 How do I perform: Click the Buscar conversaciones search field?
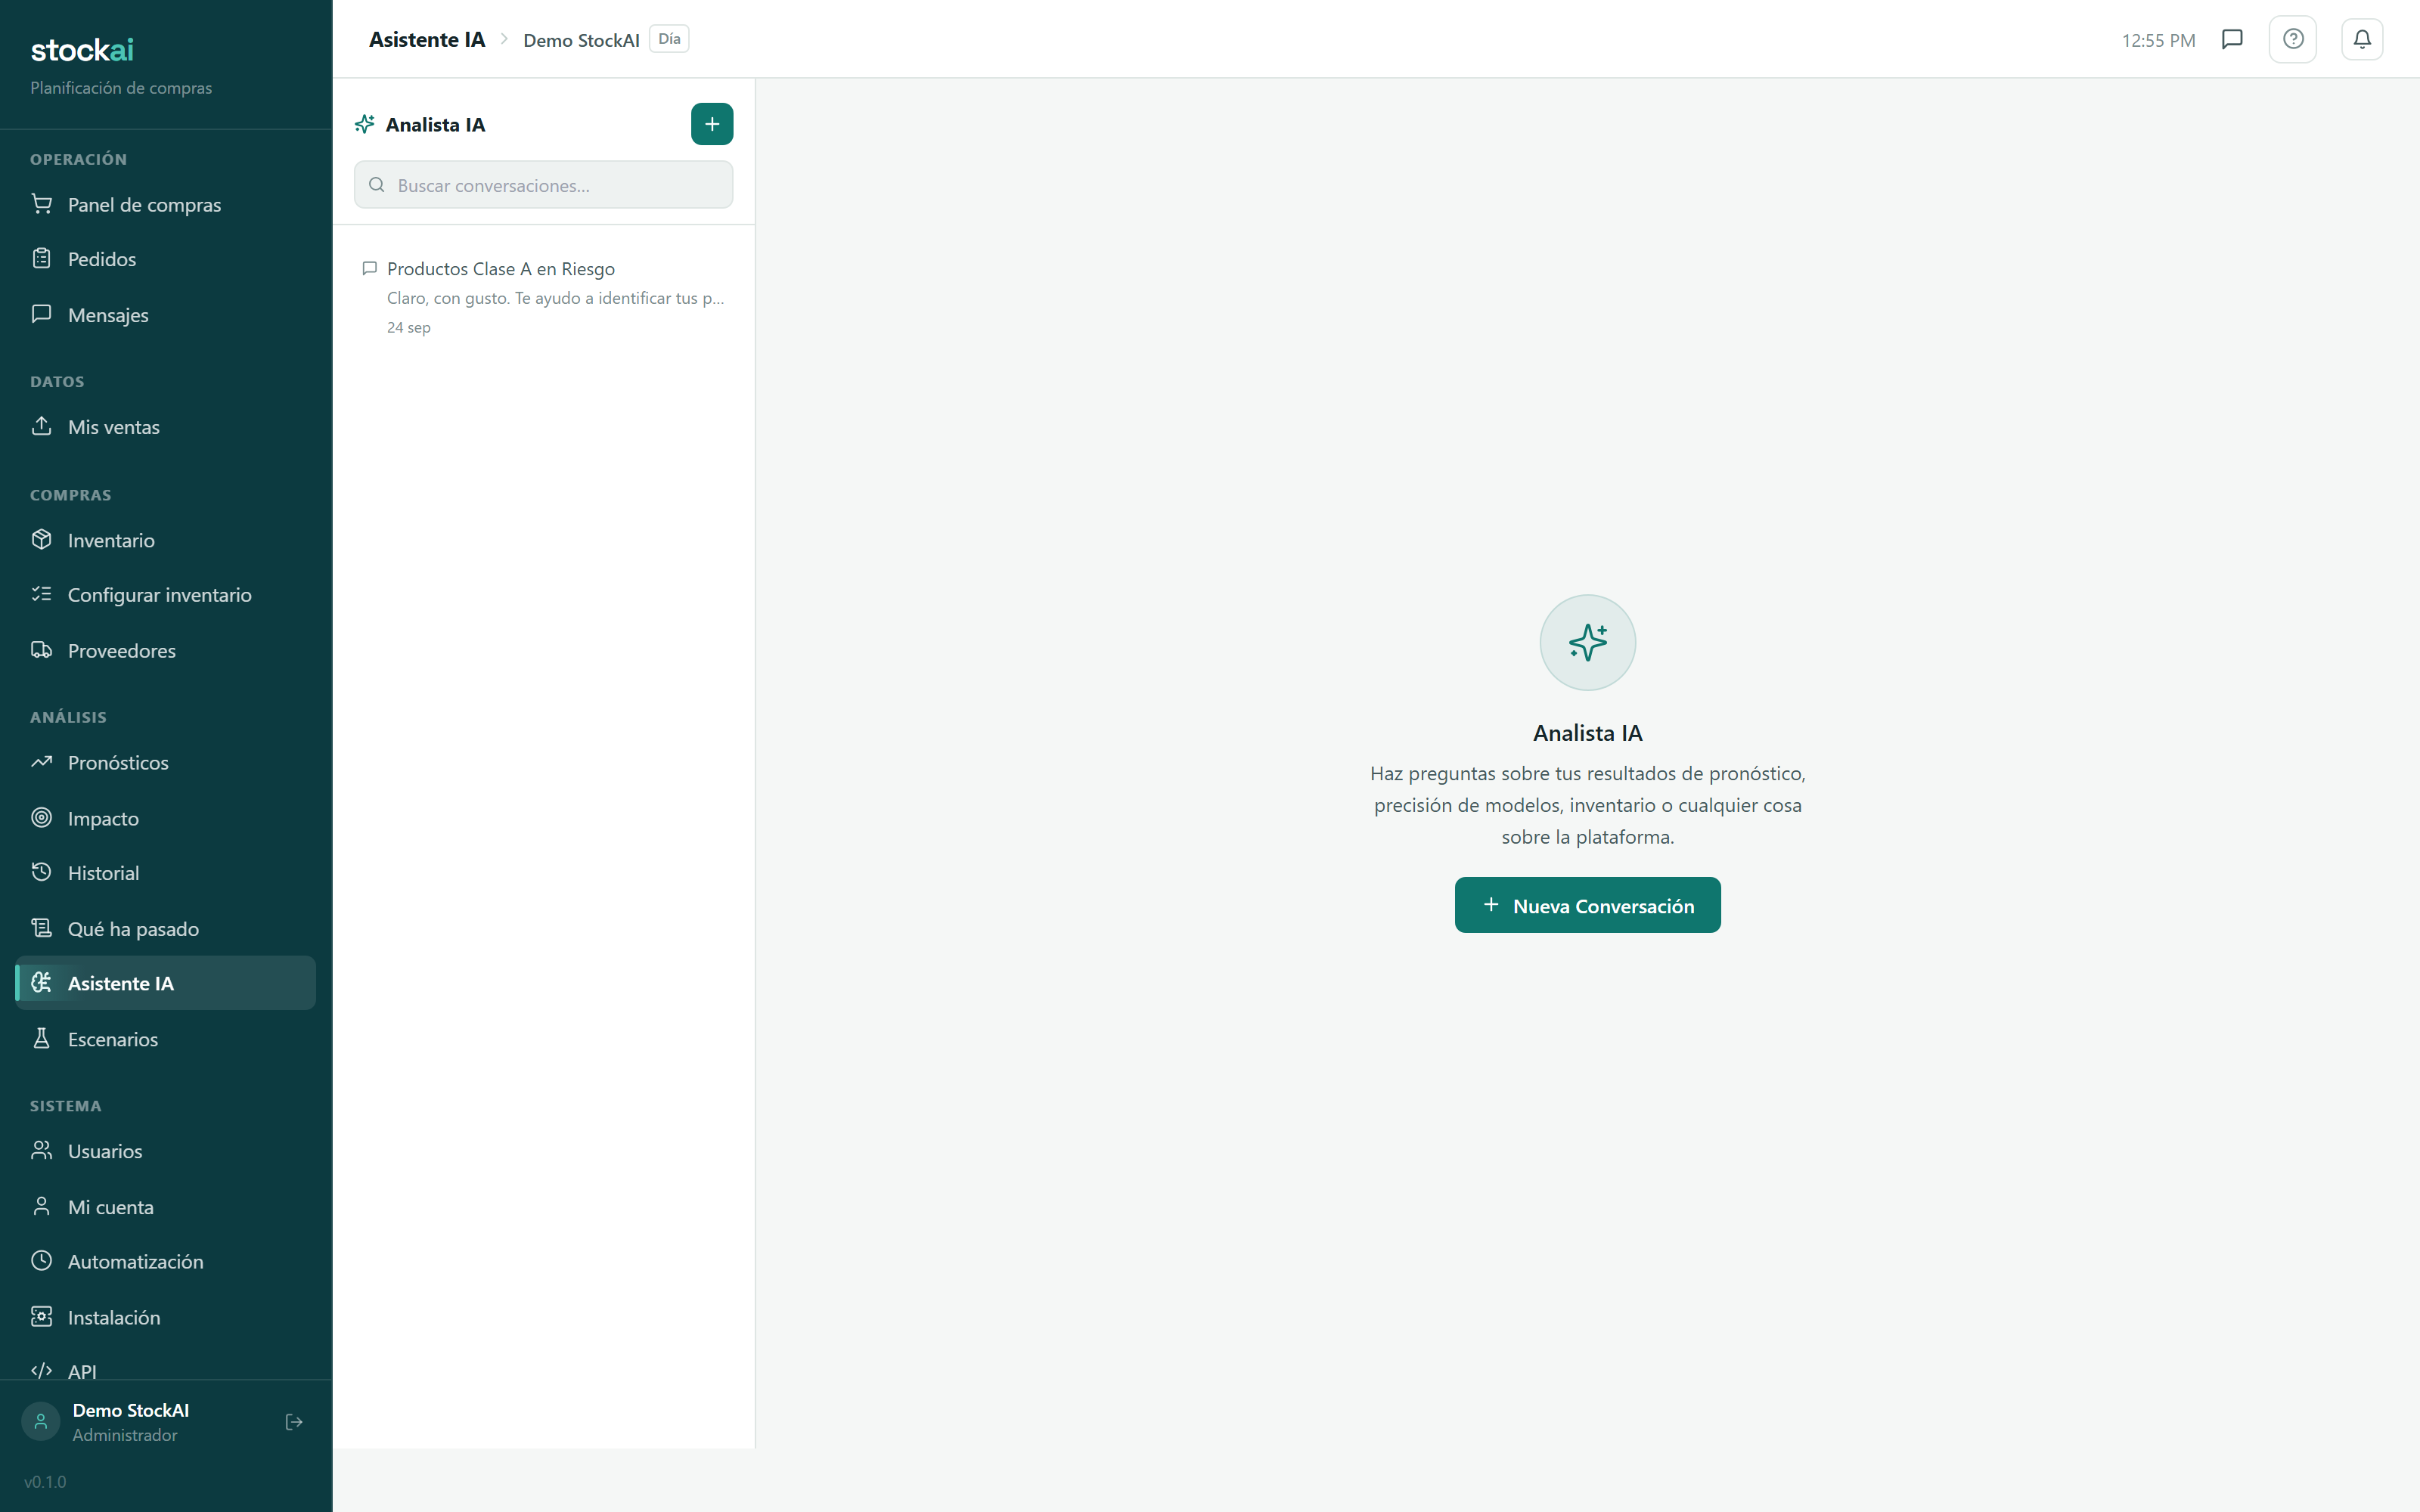tap(543, 185)
